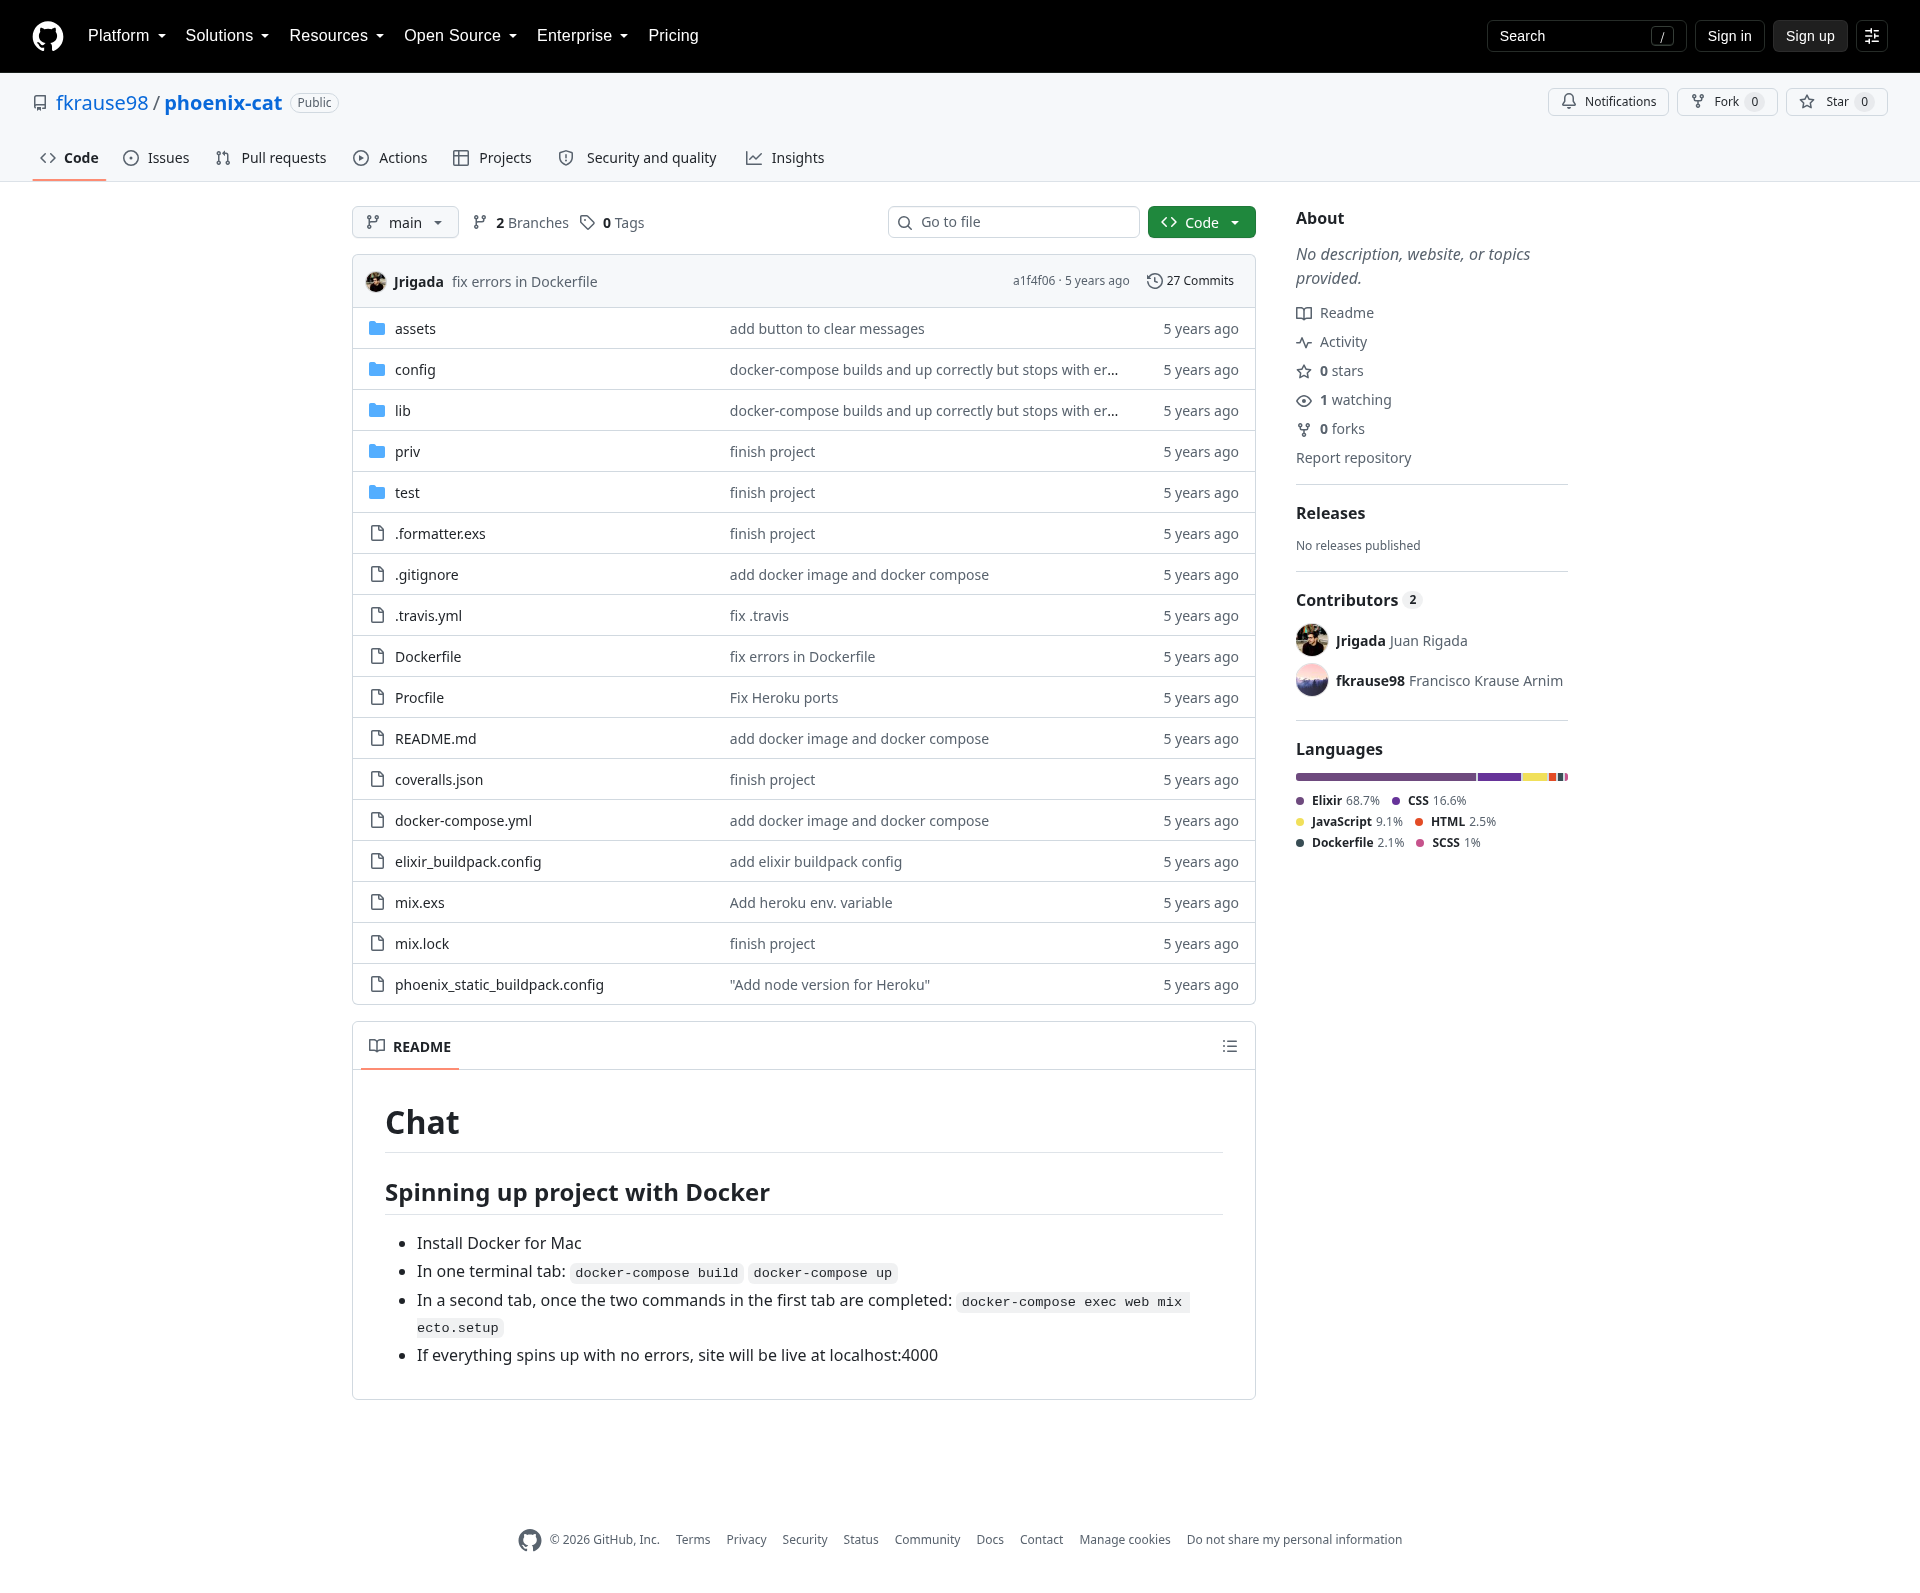The height and width of the screenshot is (1593, 1920).
Task: Open the "Fix Heroku ports" commit message
Action: (784, 698)
